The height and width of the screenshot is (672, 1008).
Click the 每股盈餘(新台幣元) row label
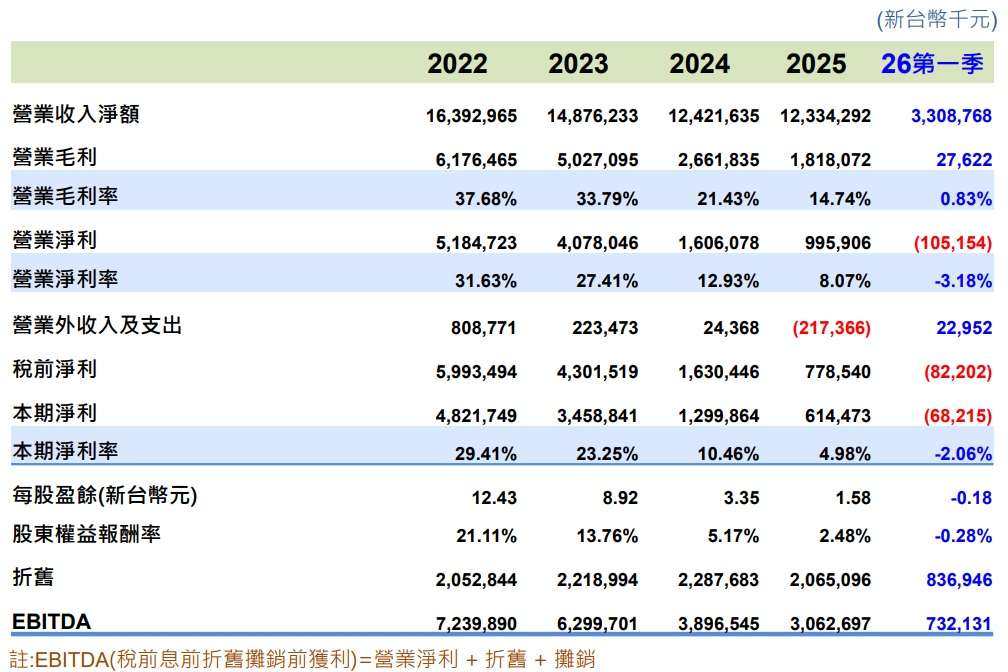click(105, 495)
